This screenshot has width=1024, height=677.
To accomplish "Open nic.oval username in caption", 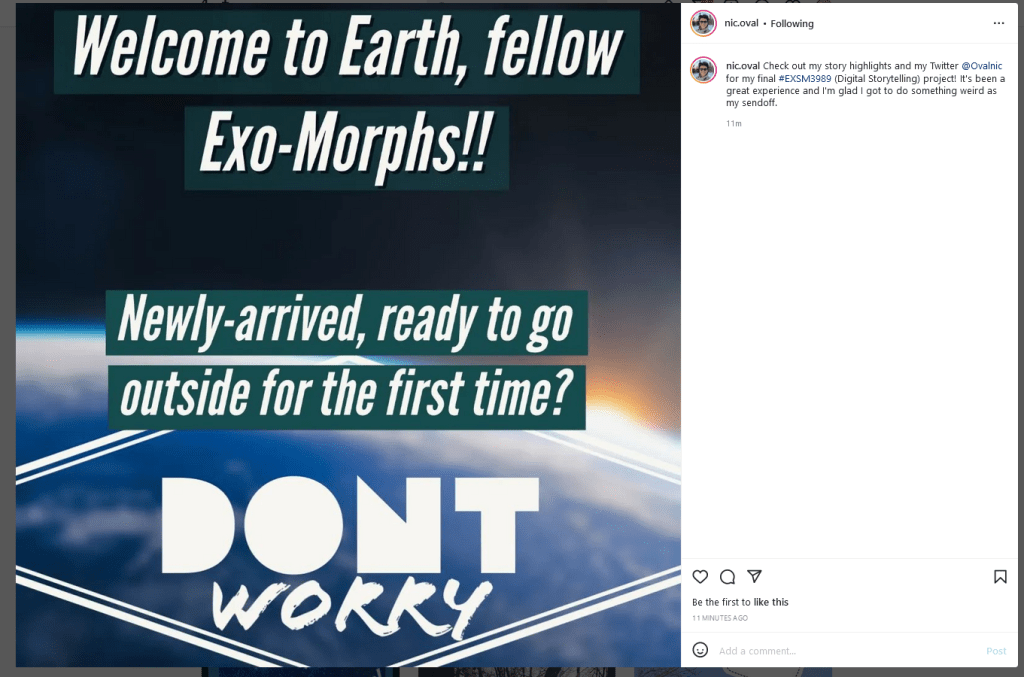I will [x=743, y=66].
